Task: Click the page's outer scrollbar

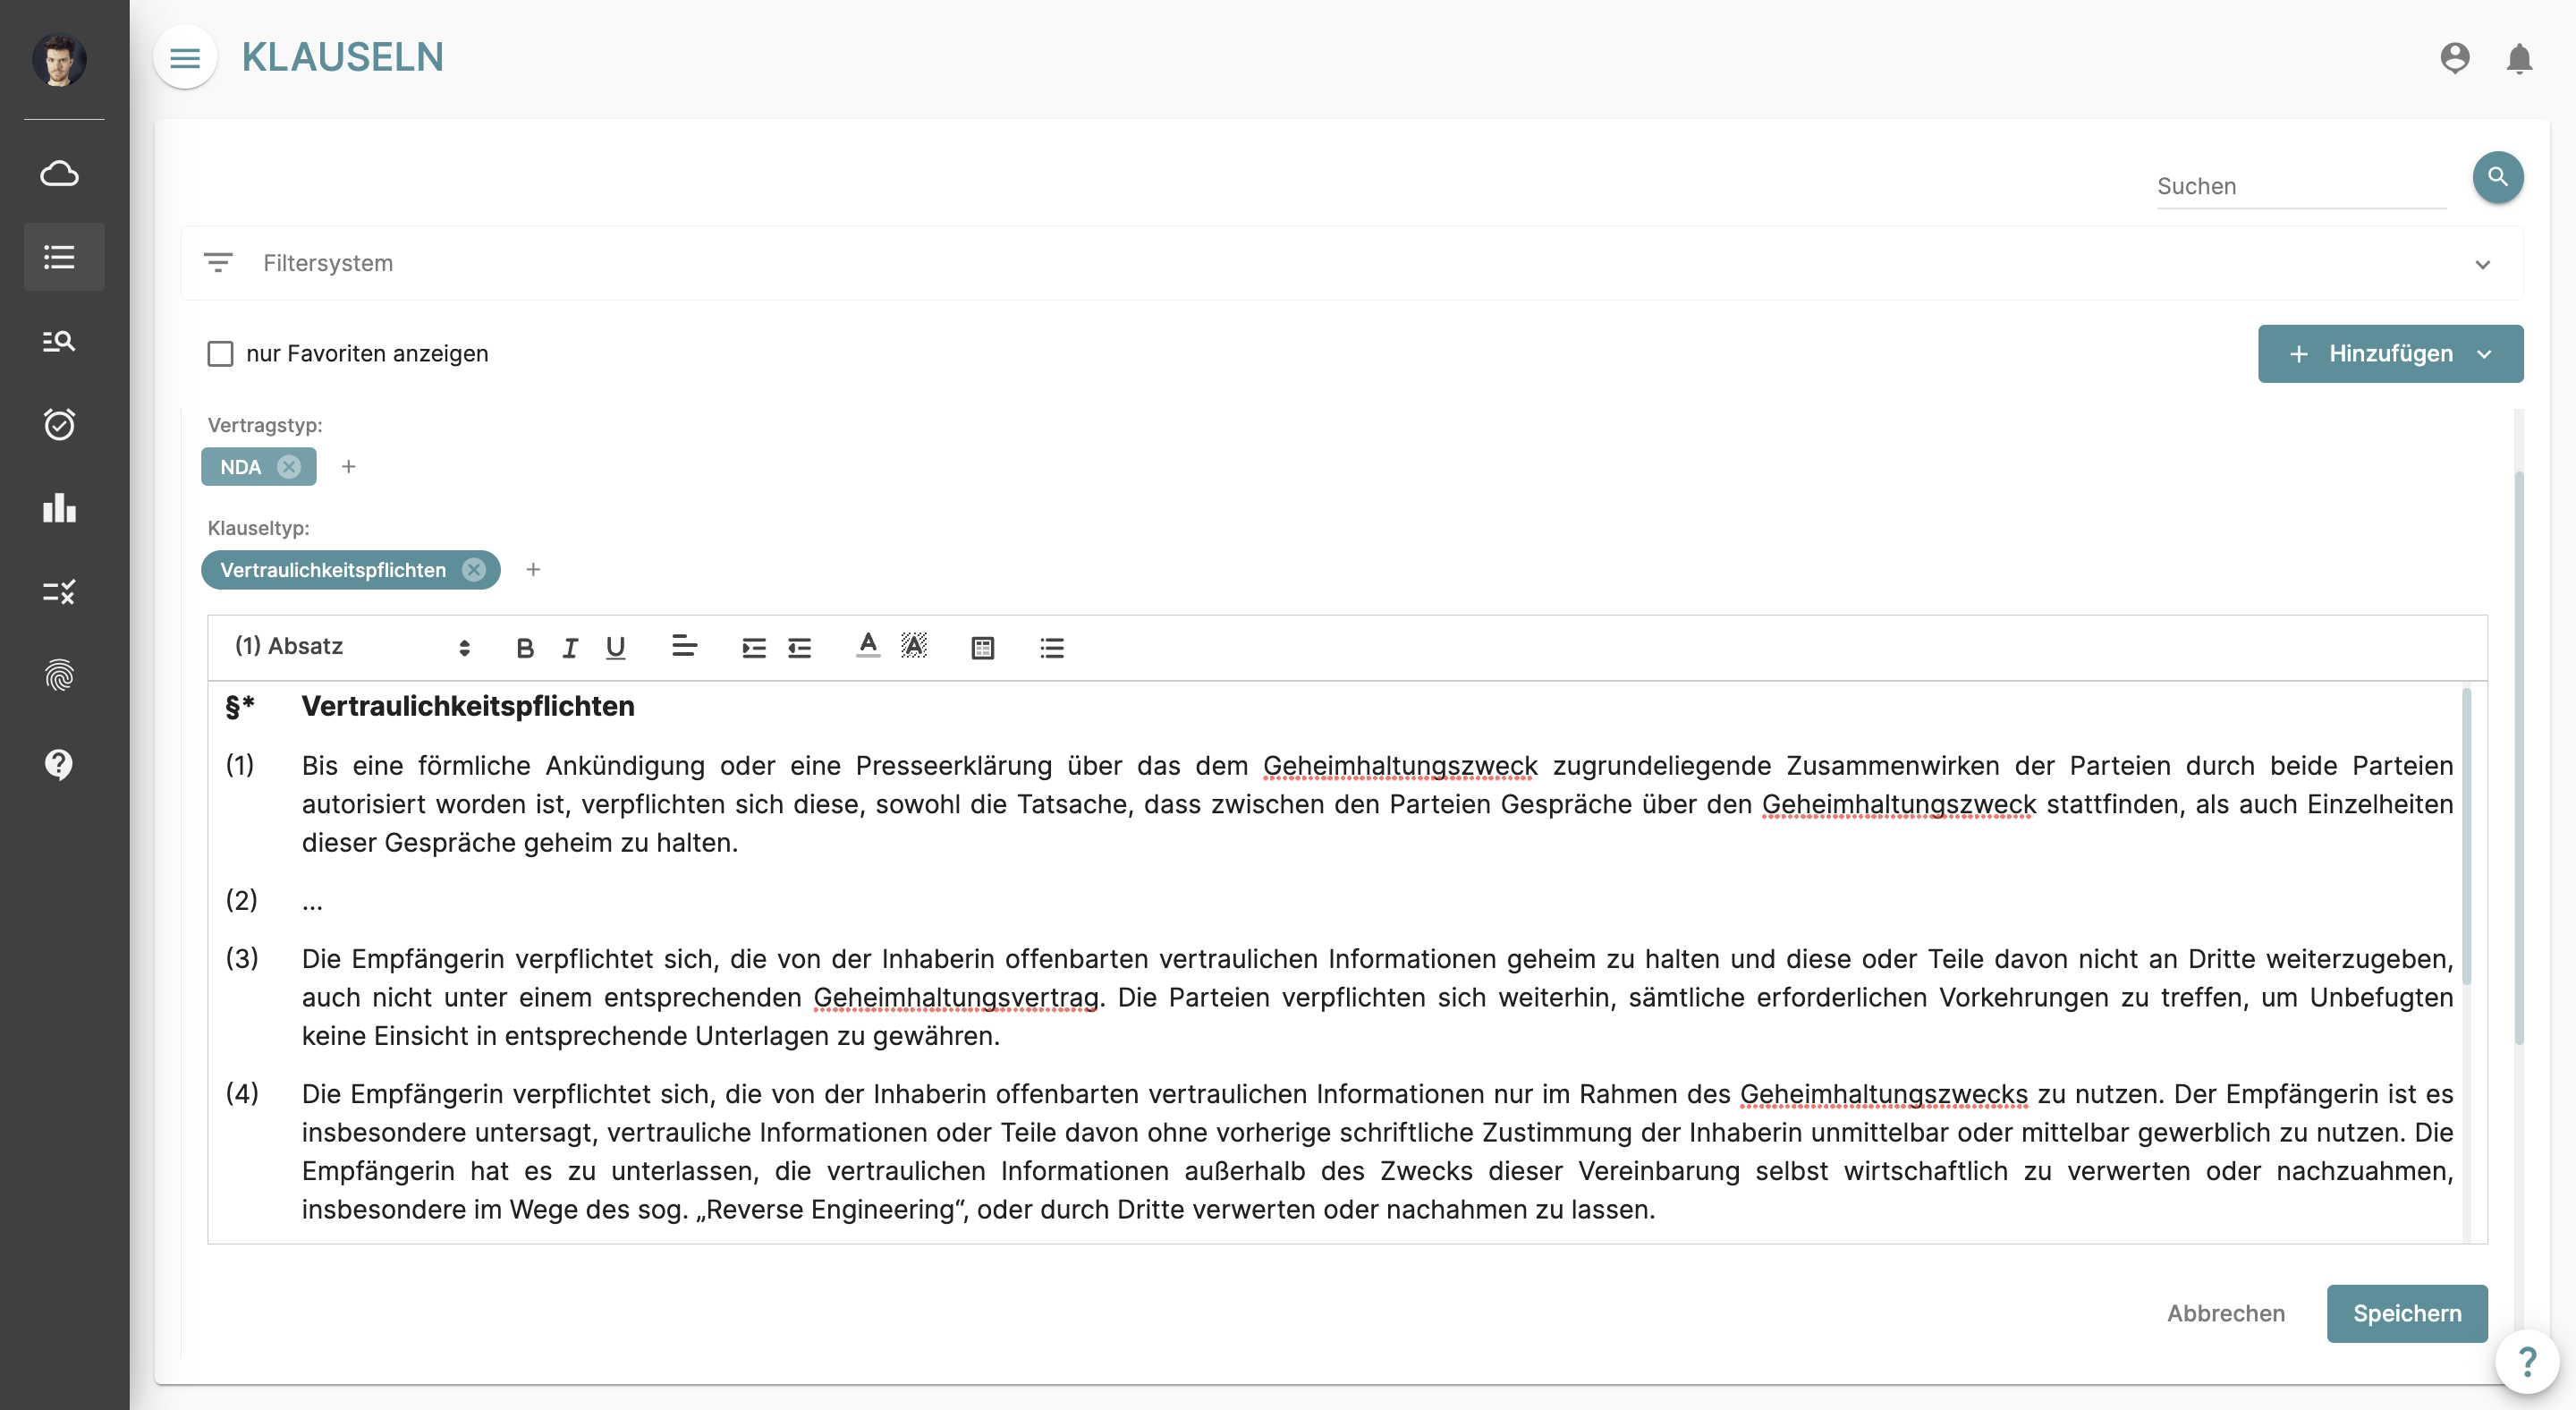Action: tap(2518, 758)
